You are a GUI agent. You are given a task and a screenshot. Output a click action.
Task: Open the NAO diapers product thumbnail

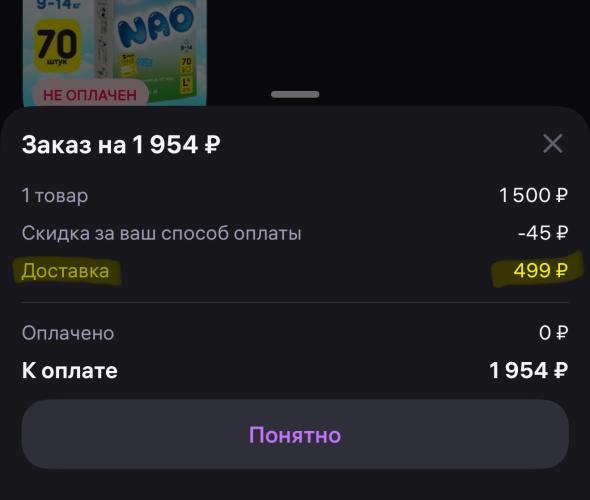coord(115,53)
